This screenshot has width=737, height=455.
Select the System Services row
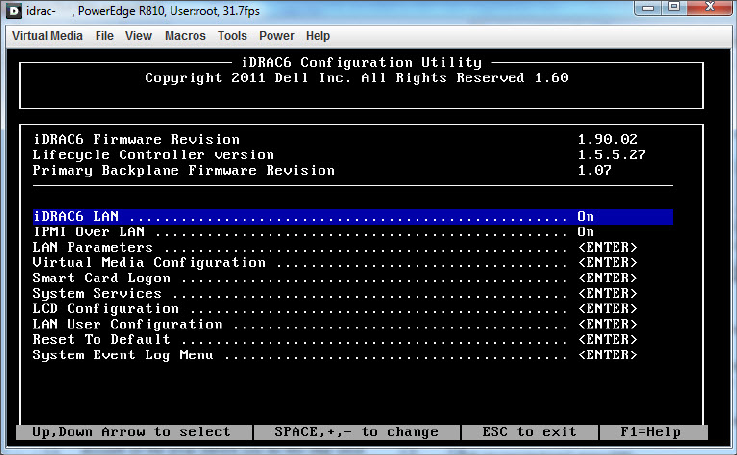[97, 294]
